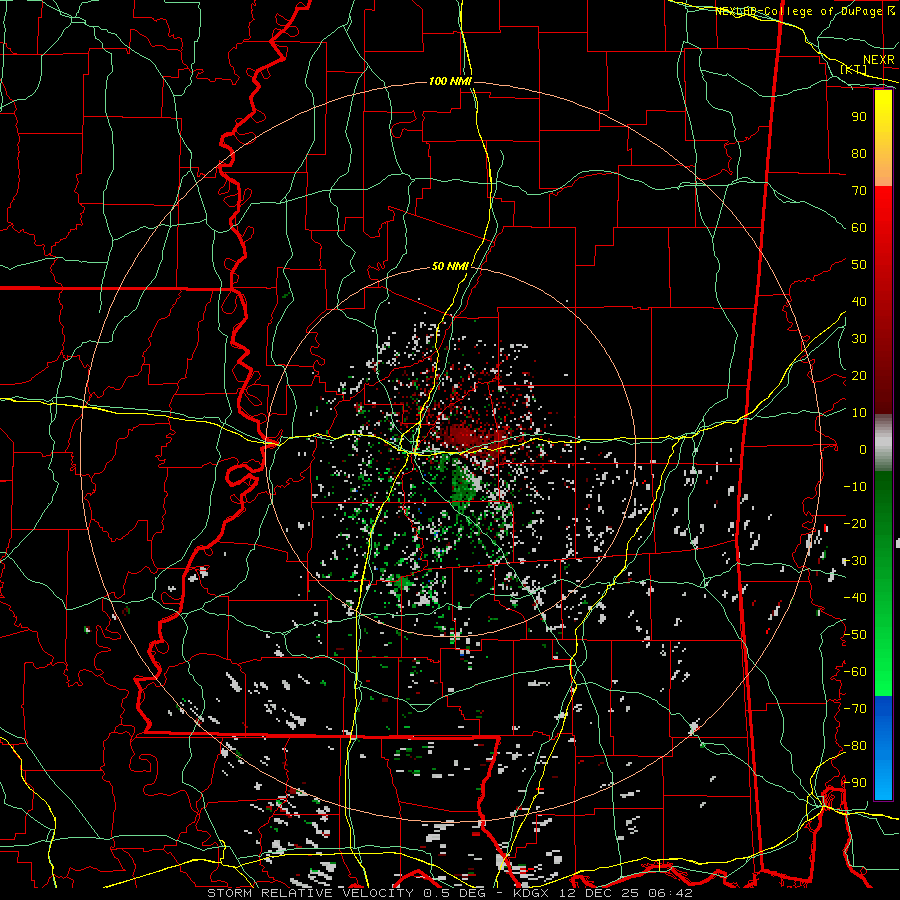Click the 0 label on the velocity scale
This screenshot has width=900, height=900.
pyautogui.click(x=863, y=449)
